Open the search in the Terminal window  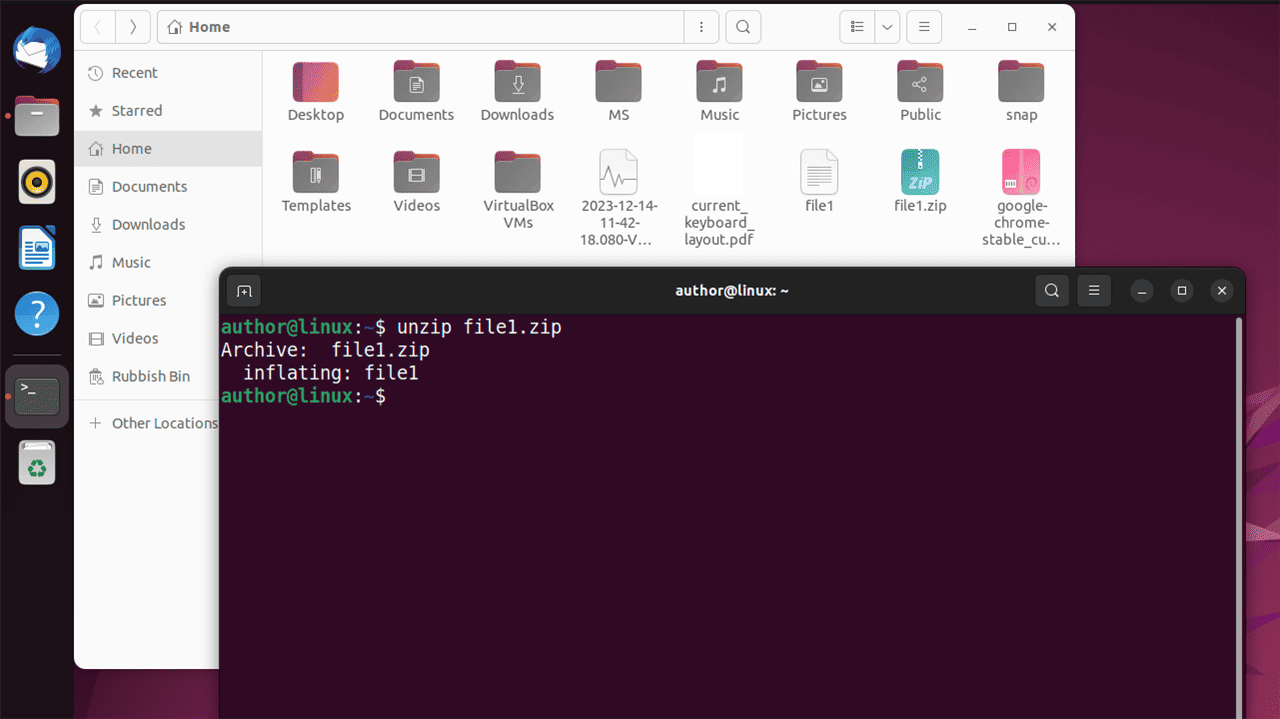(x=1051, y=290)
